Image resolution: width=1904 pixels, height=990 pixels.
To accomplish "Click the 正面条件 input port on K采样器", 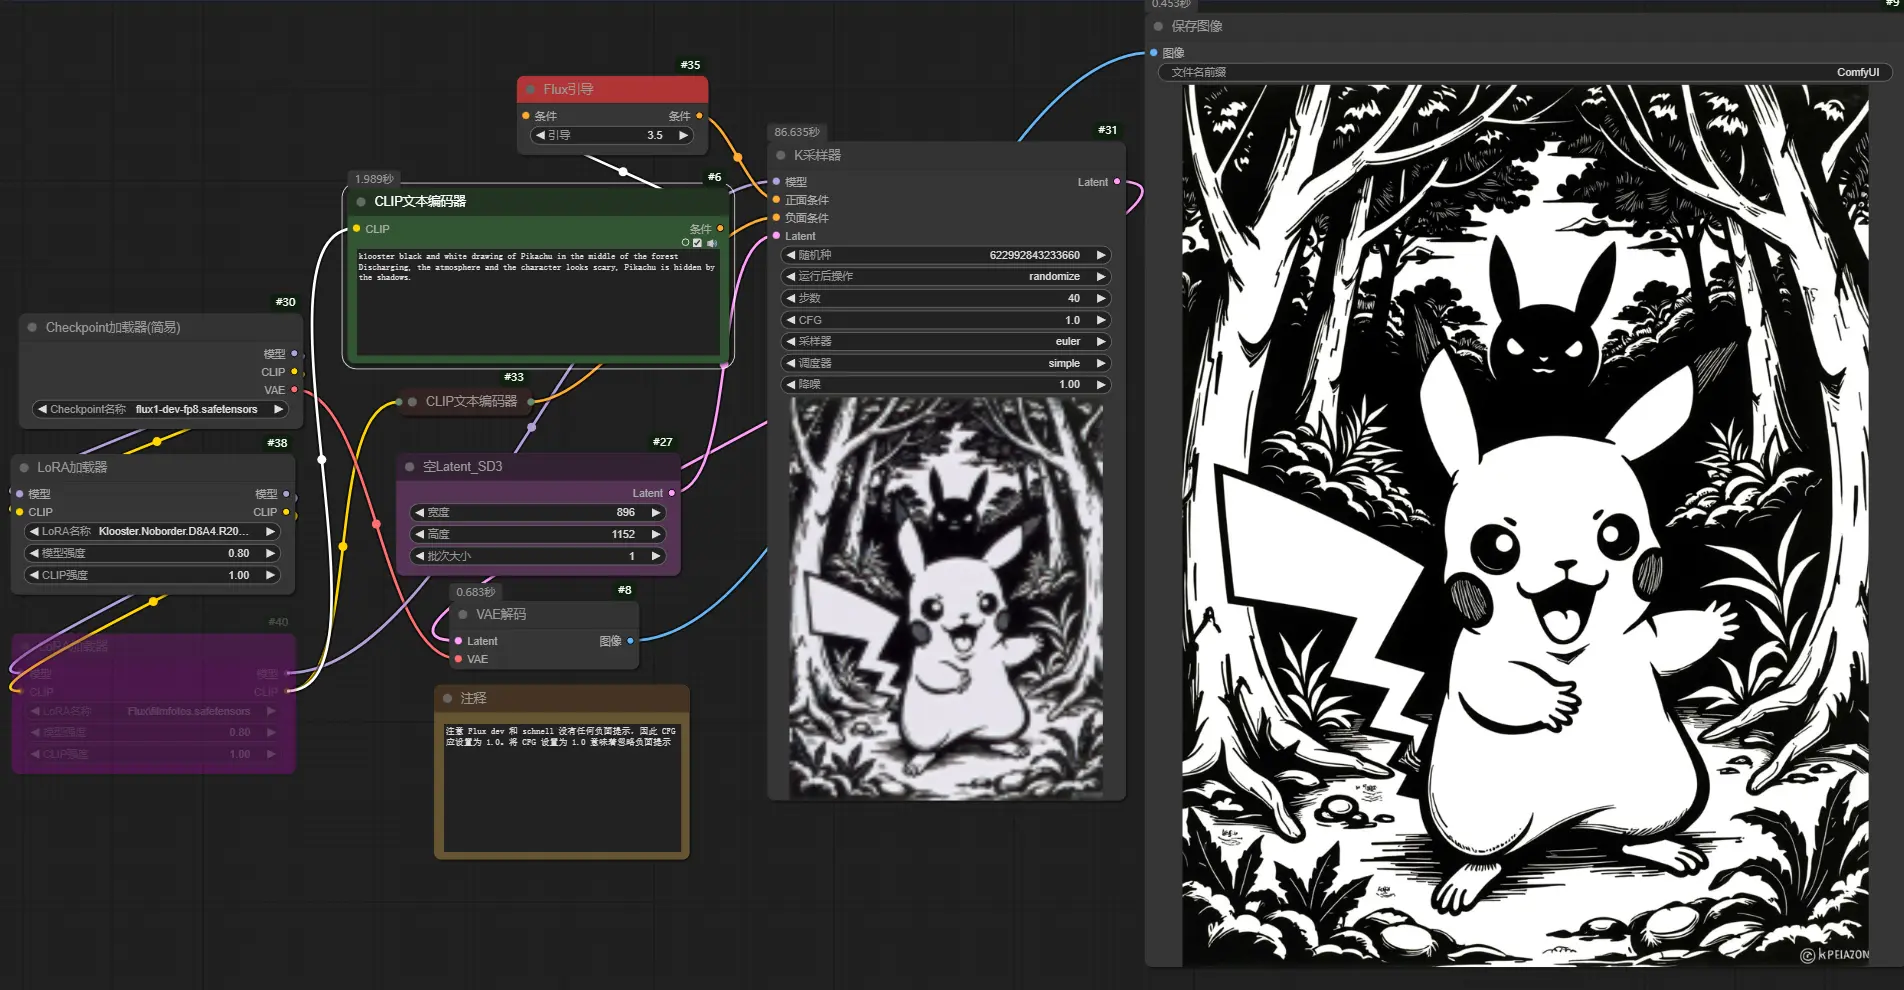I will pos(776,200).
